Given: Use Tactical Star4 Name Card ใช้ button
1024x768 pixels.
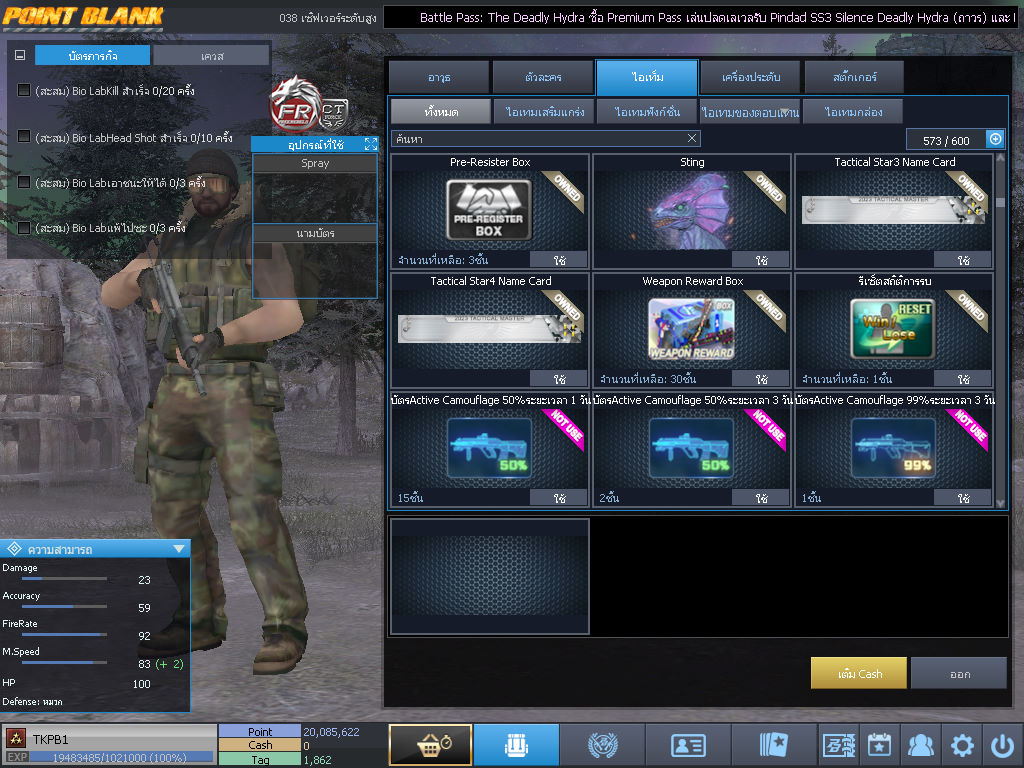Looking at the screenshot, I should click(559, 379).
